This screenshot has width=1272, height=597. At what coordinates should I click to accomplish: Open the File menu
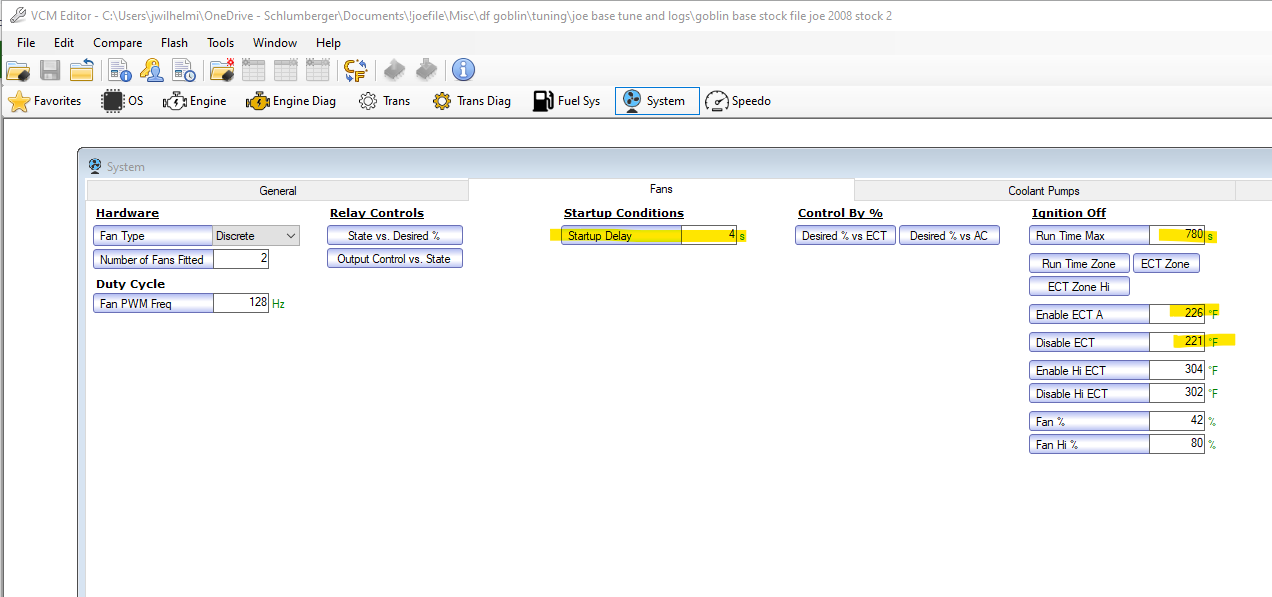(x=26, y=43)
